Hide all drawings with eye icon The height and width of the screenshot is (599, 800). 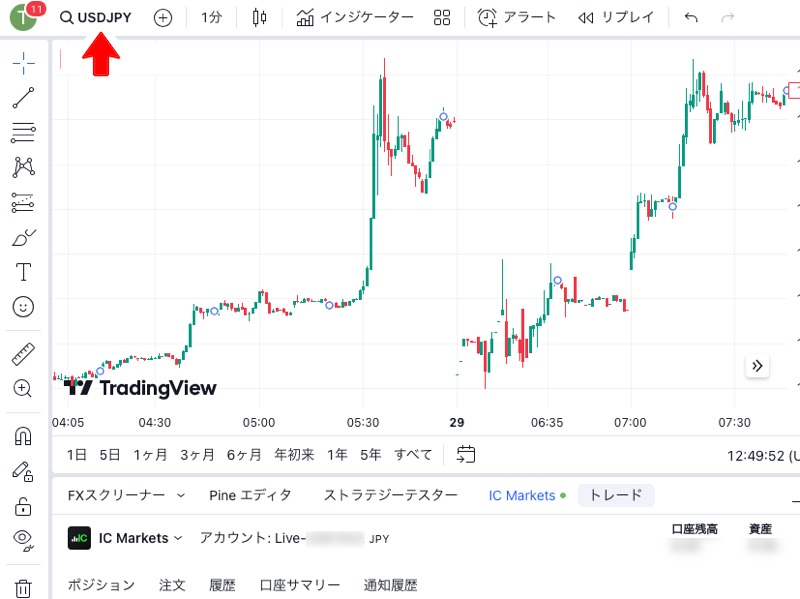point(23,540)
